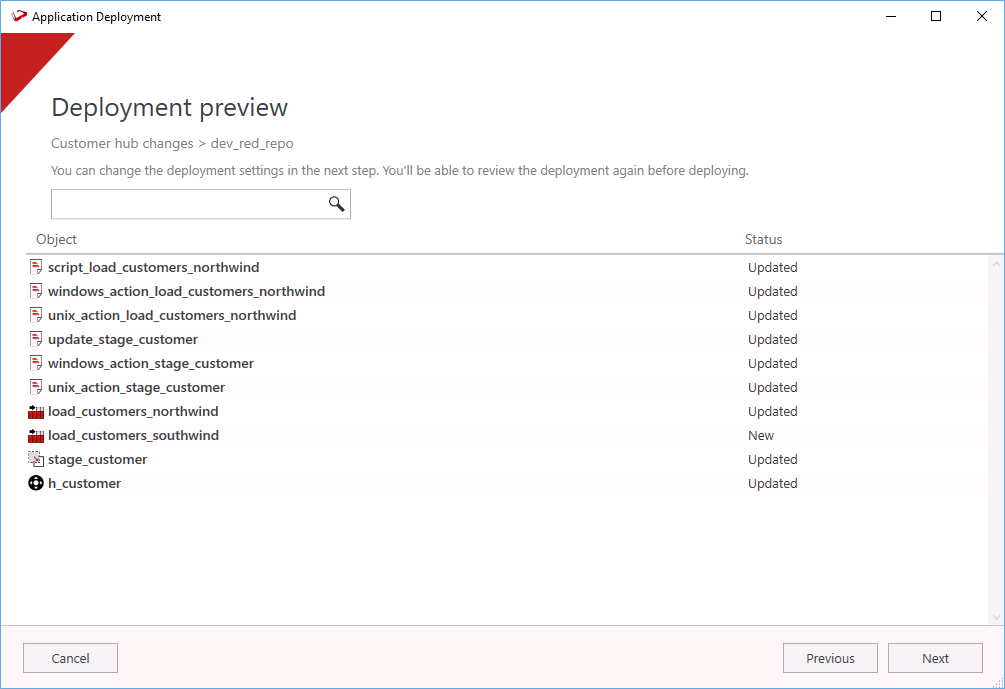Click the update_stage_customer procedure icon
Screen dimensions: 1005x689
[36, 340]
